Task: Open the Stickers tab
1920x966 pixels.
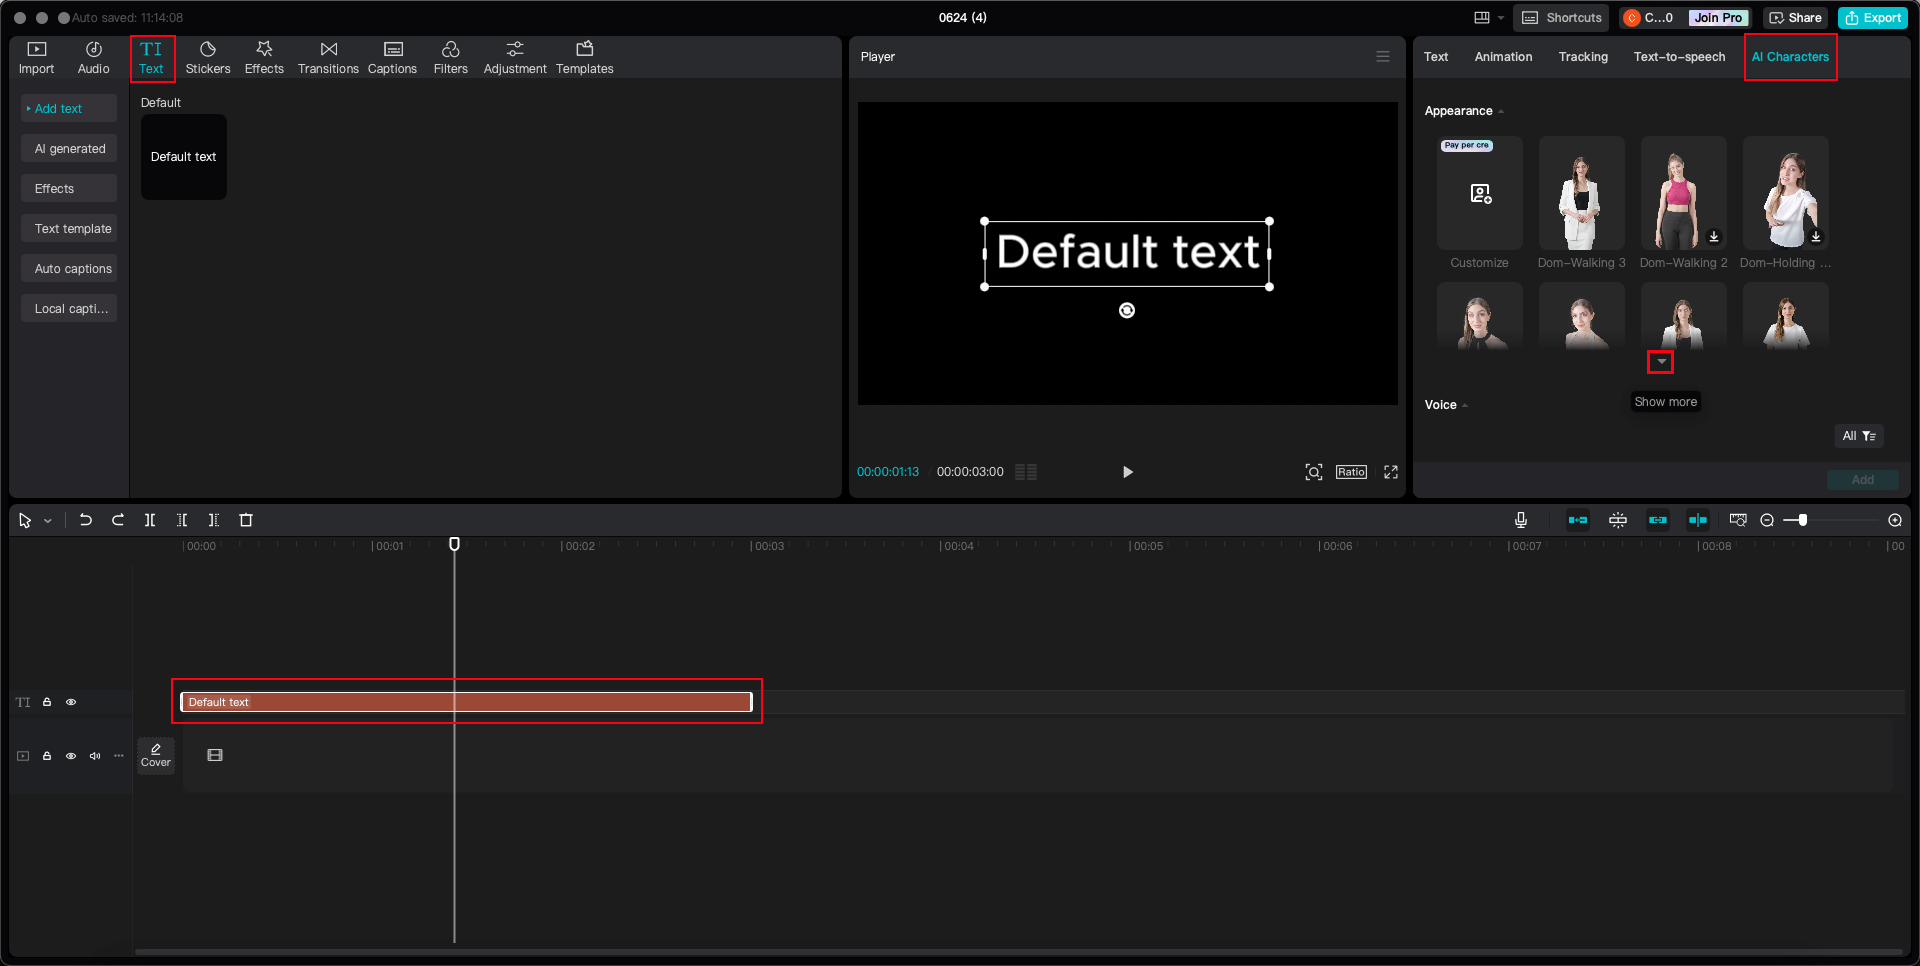Action: 208,58
